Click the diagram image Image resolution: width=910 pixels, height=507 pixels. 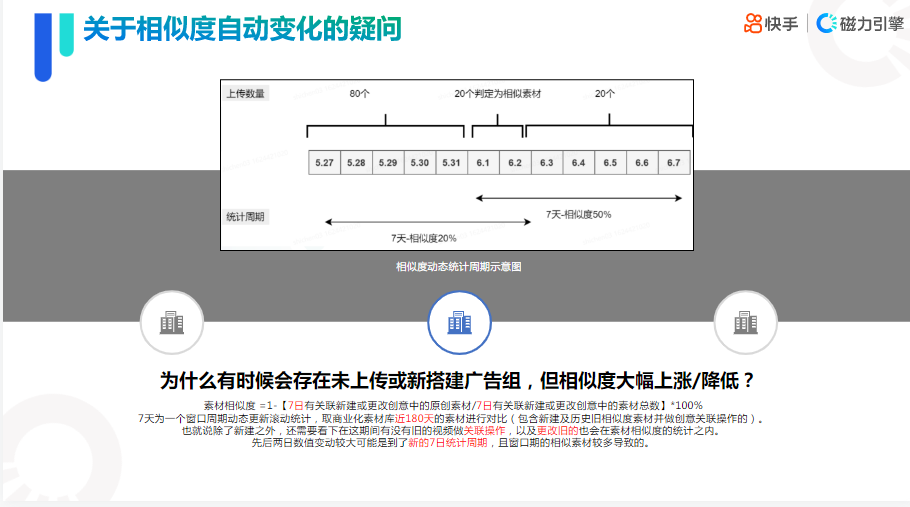[x=457, y=165]
